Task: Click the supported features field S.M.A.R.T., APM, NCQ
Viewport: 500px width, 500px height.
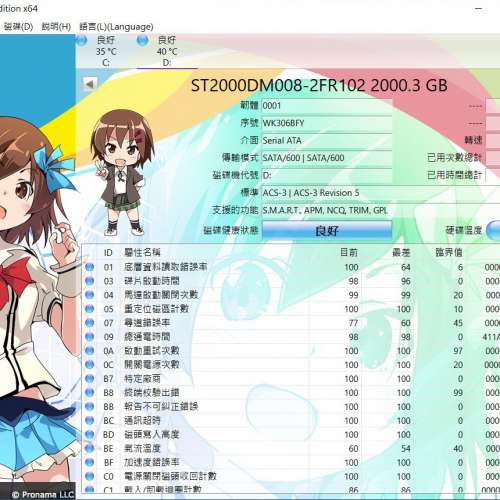Action: [x=381, y=210]
